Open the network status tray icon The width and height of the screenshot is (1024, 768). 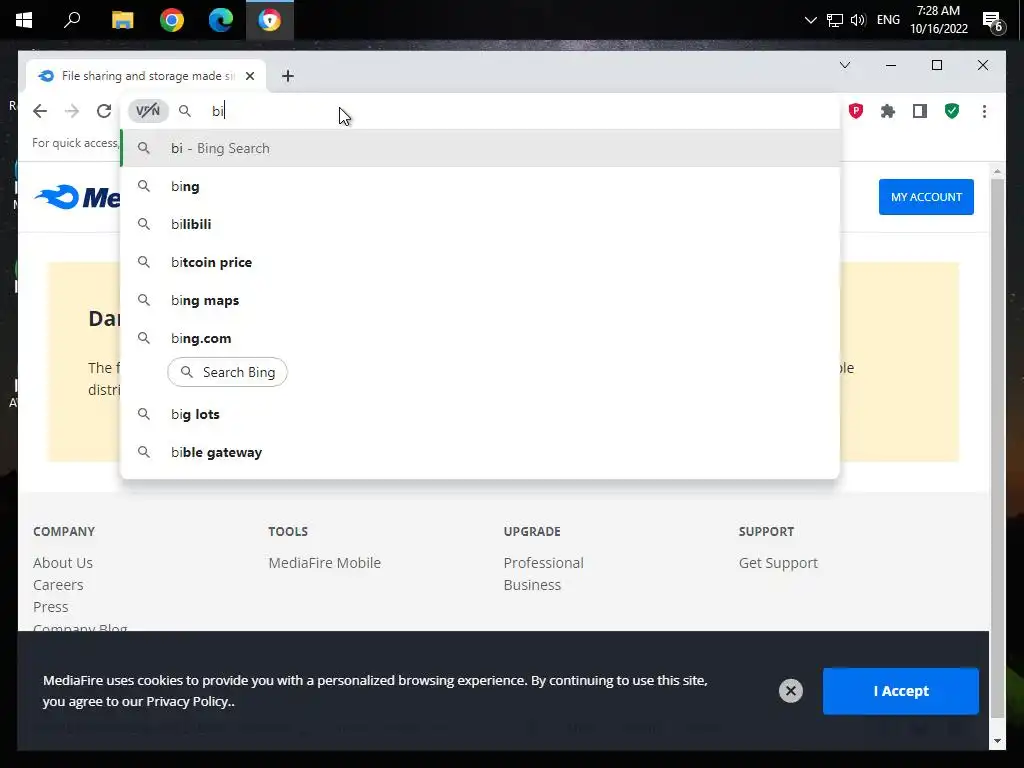coord(835,20)
